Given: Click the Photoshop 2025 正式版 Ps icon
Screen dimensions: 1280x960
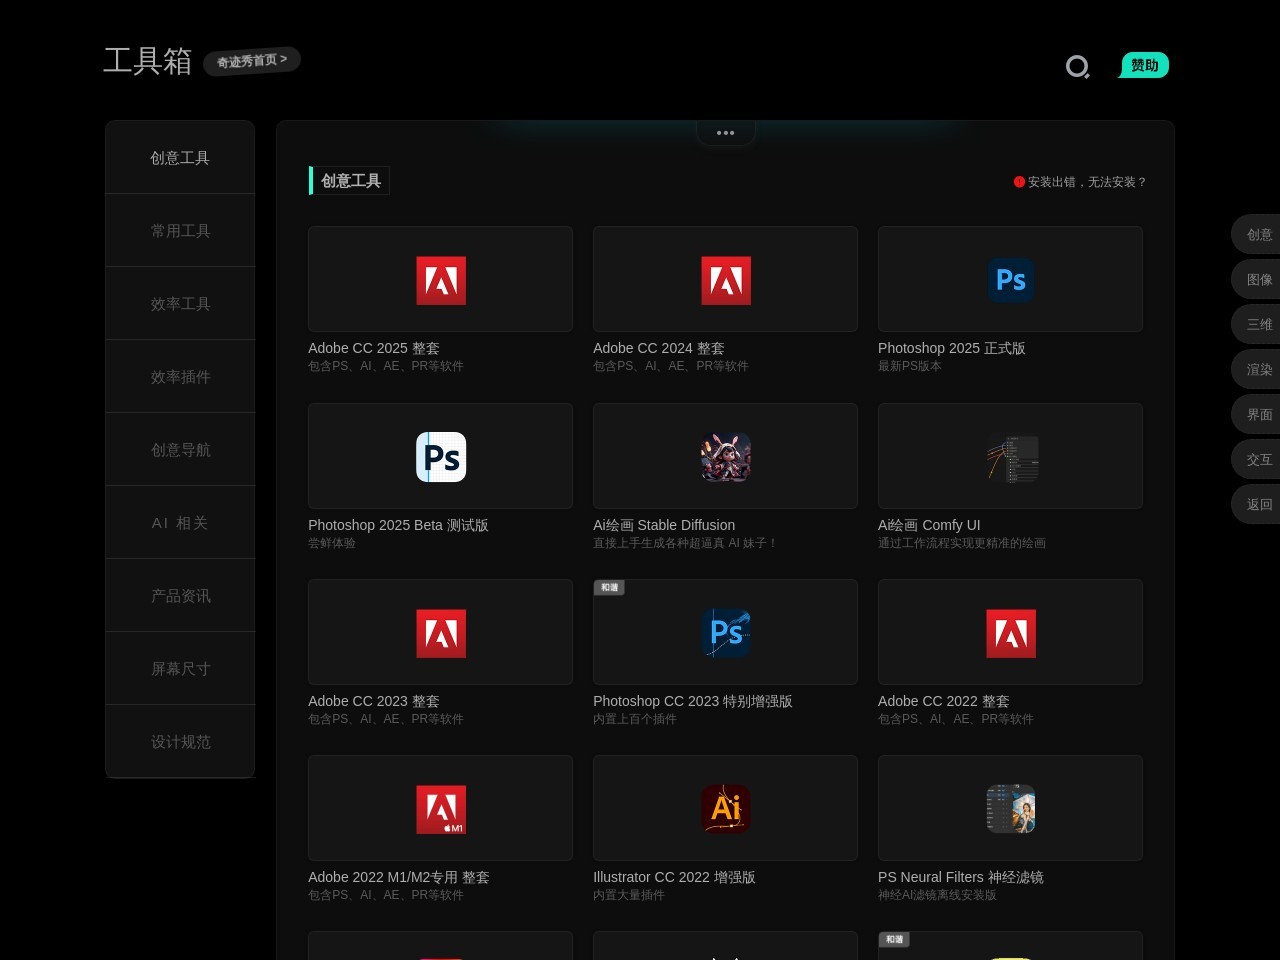Looking at the screenshot, I should pos(1011,281).
